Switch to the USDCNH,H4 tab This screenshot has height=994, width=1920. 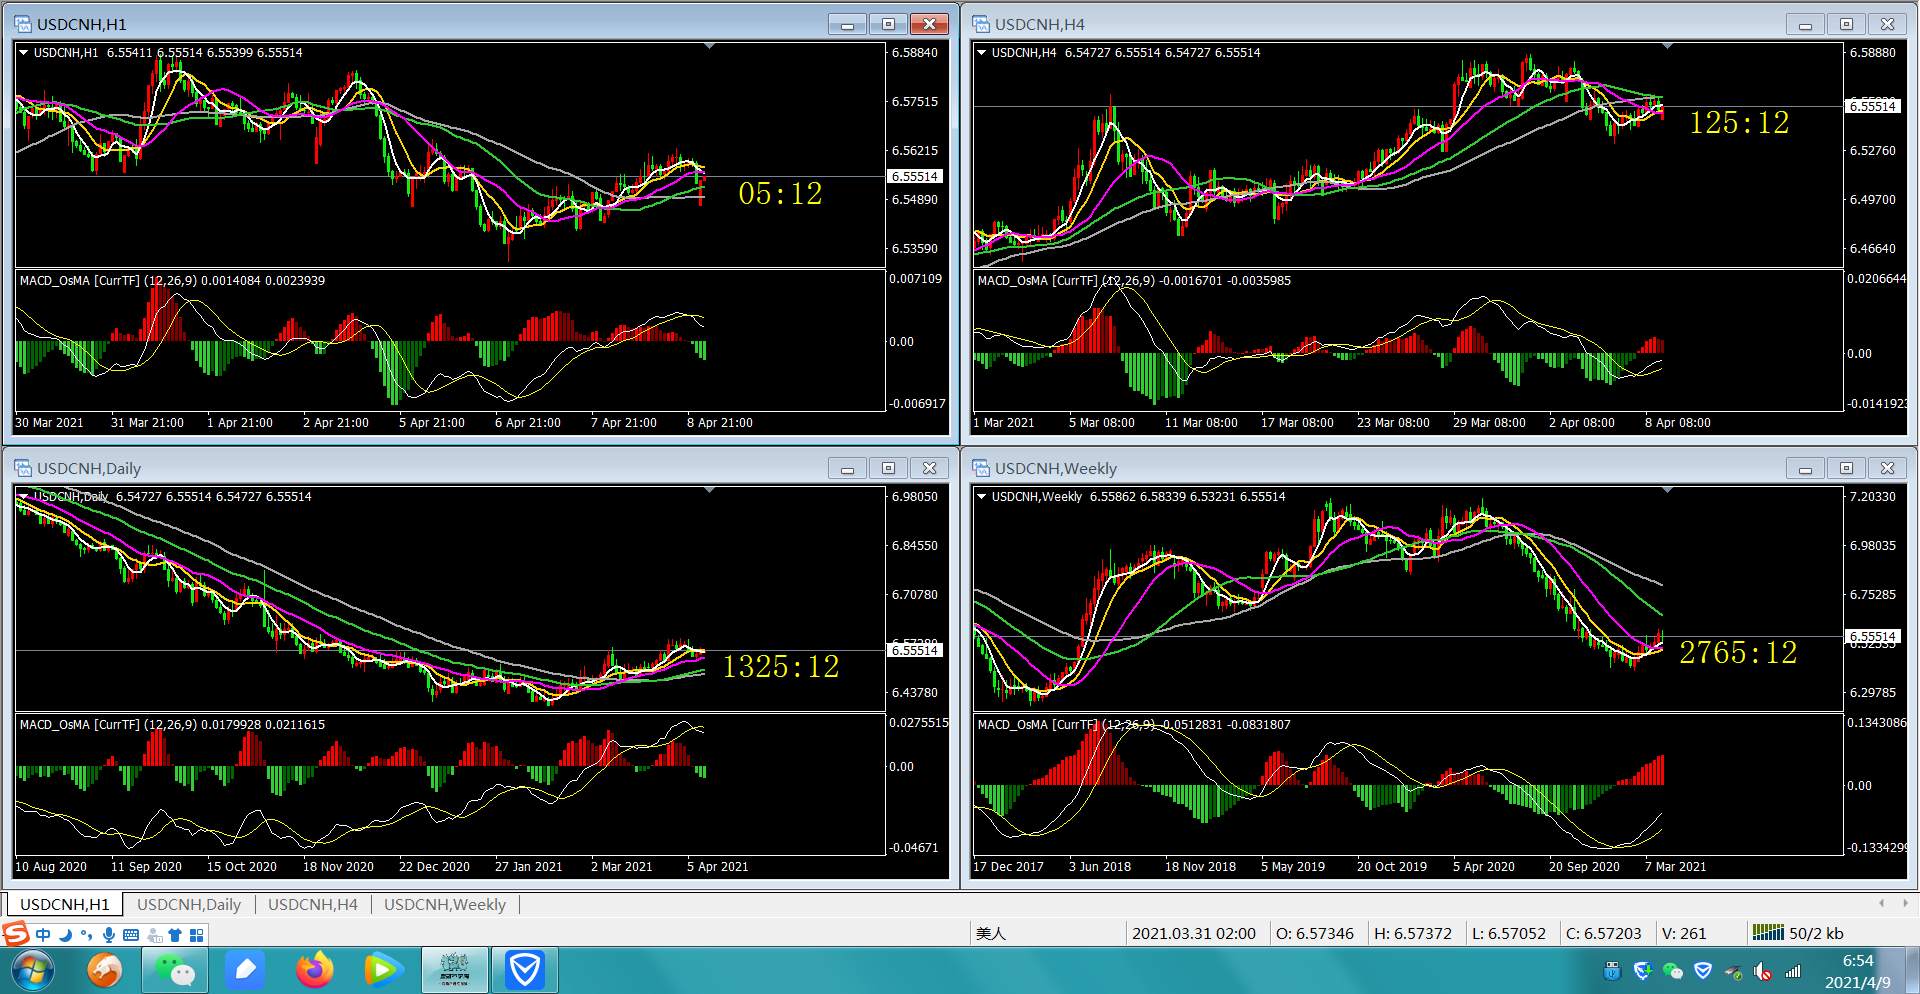tap(313, 904)
